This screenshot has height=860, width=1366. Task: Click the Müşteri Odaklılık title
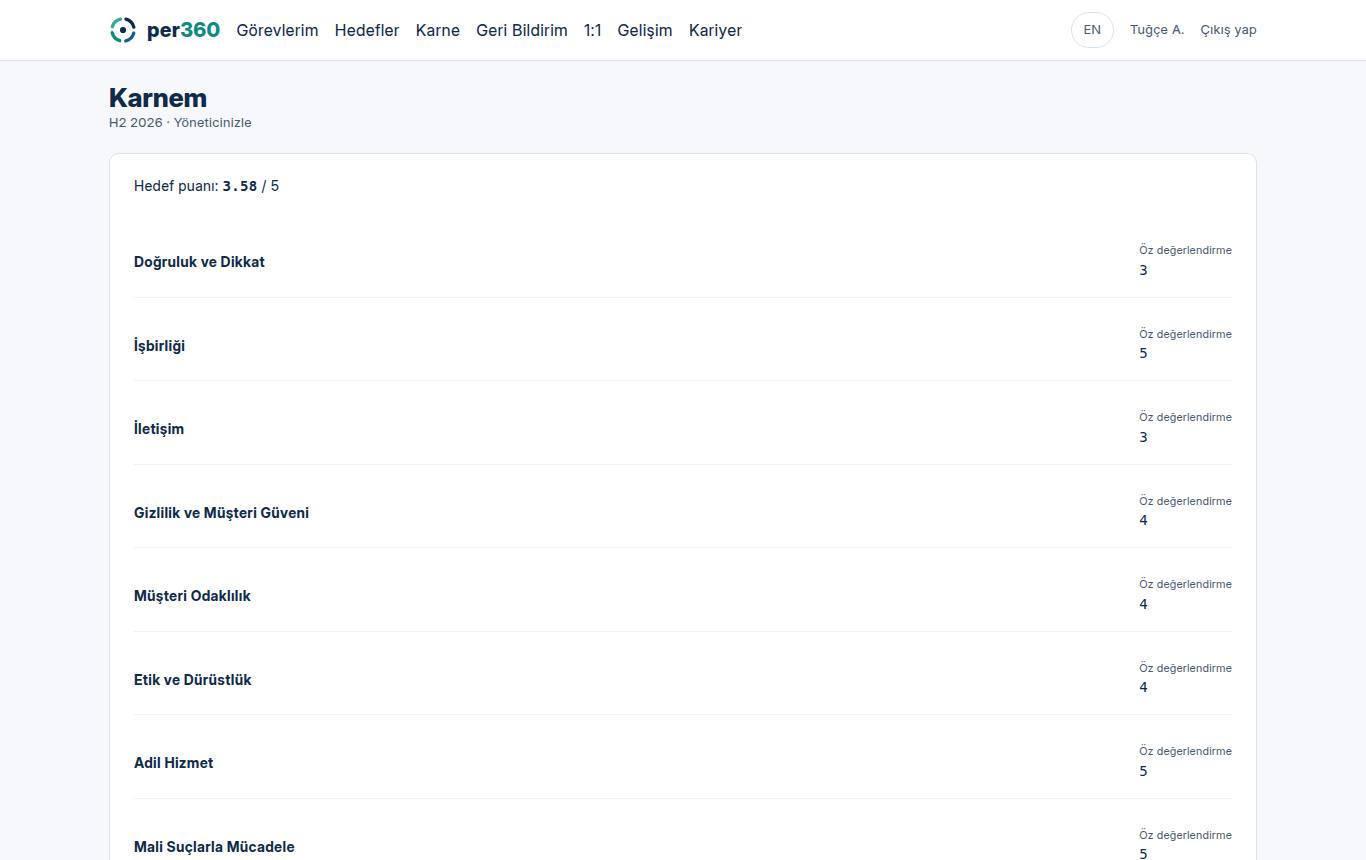point(192,596)
